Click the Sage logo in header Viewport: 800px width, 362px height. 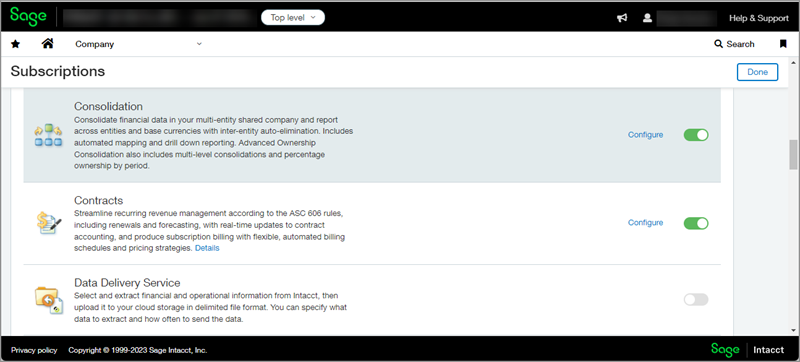[28, 16]
